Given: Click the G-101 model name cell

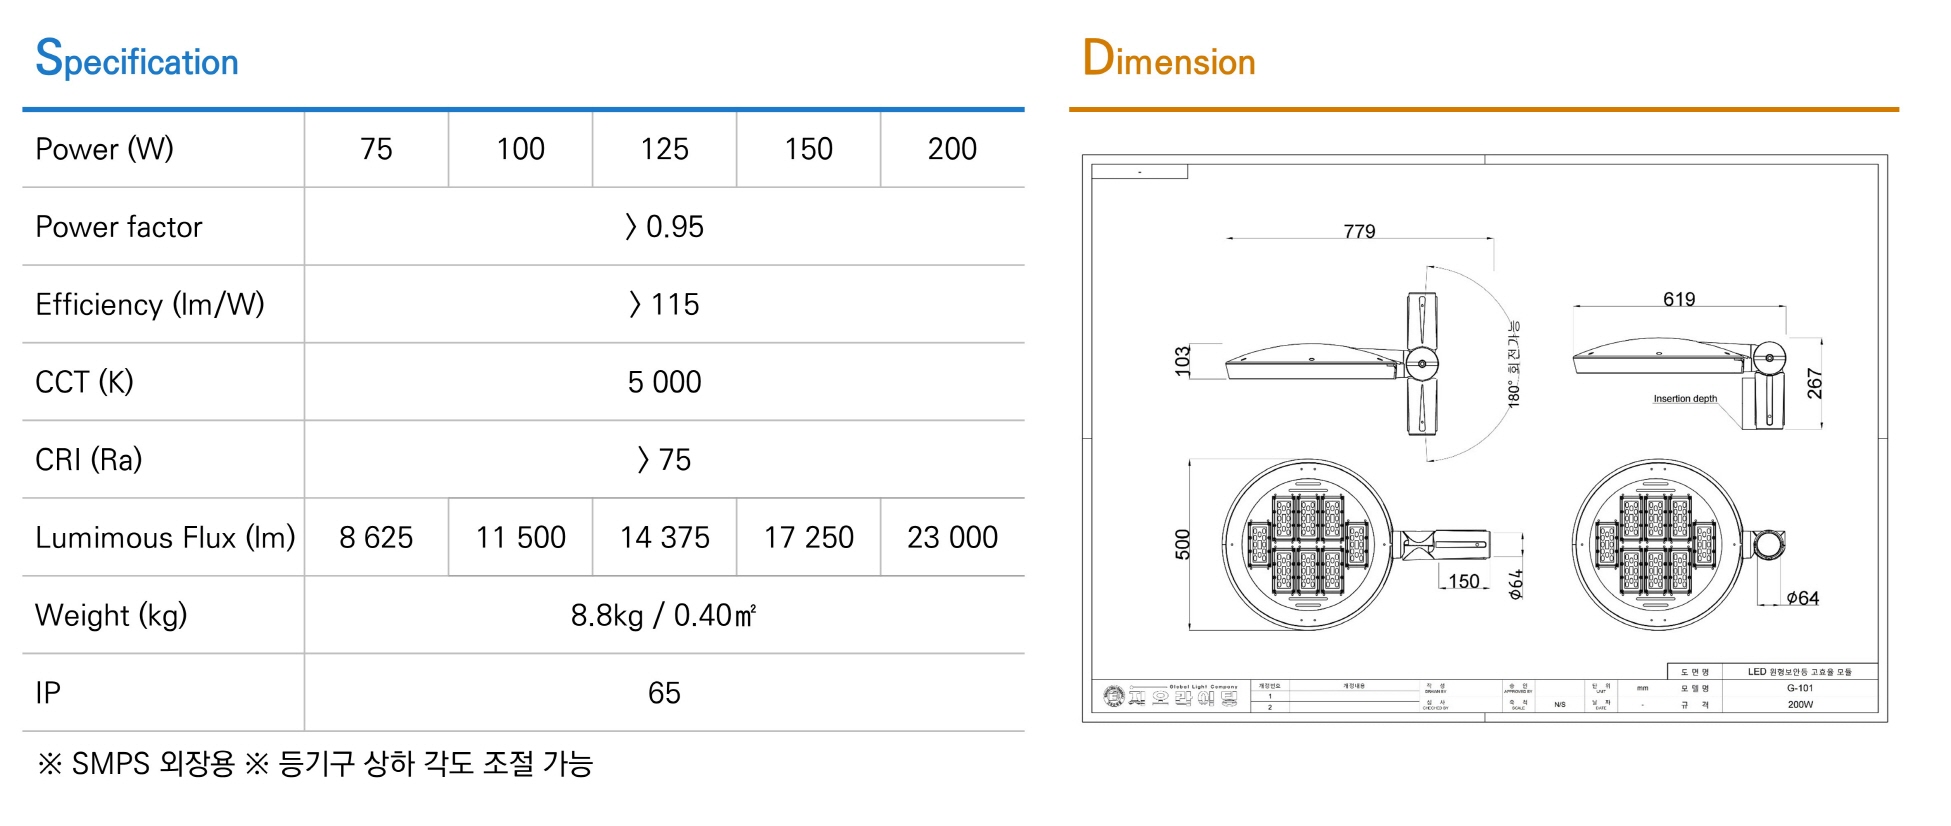Looking at the screenshot, I should [x=1799, y=688].
